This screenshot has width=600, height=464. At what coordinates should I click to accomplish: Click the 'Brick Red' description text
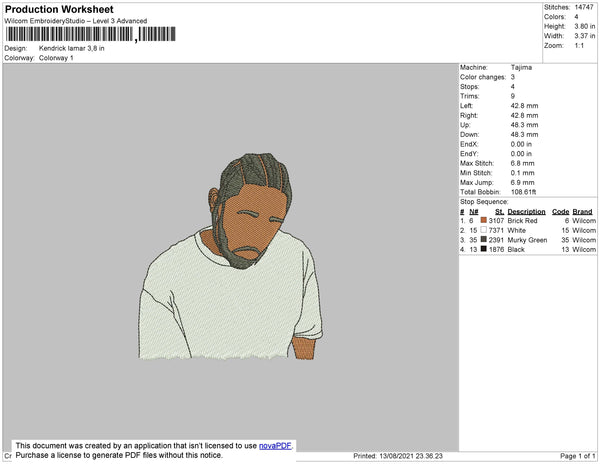tap(522, 221)
